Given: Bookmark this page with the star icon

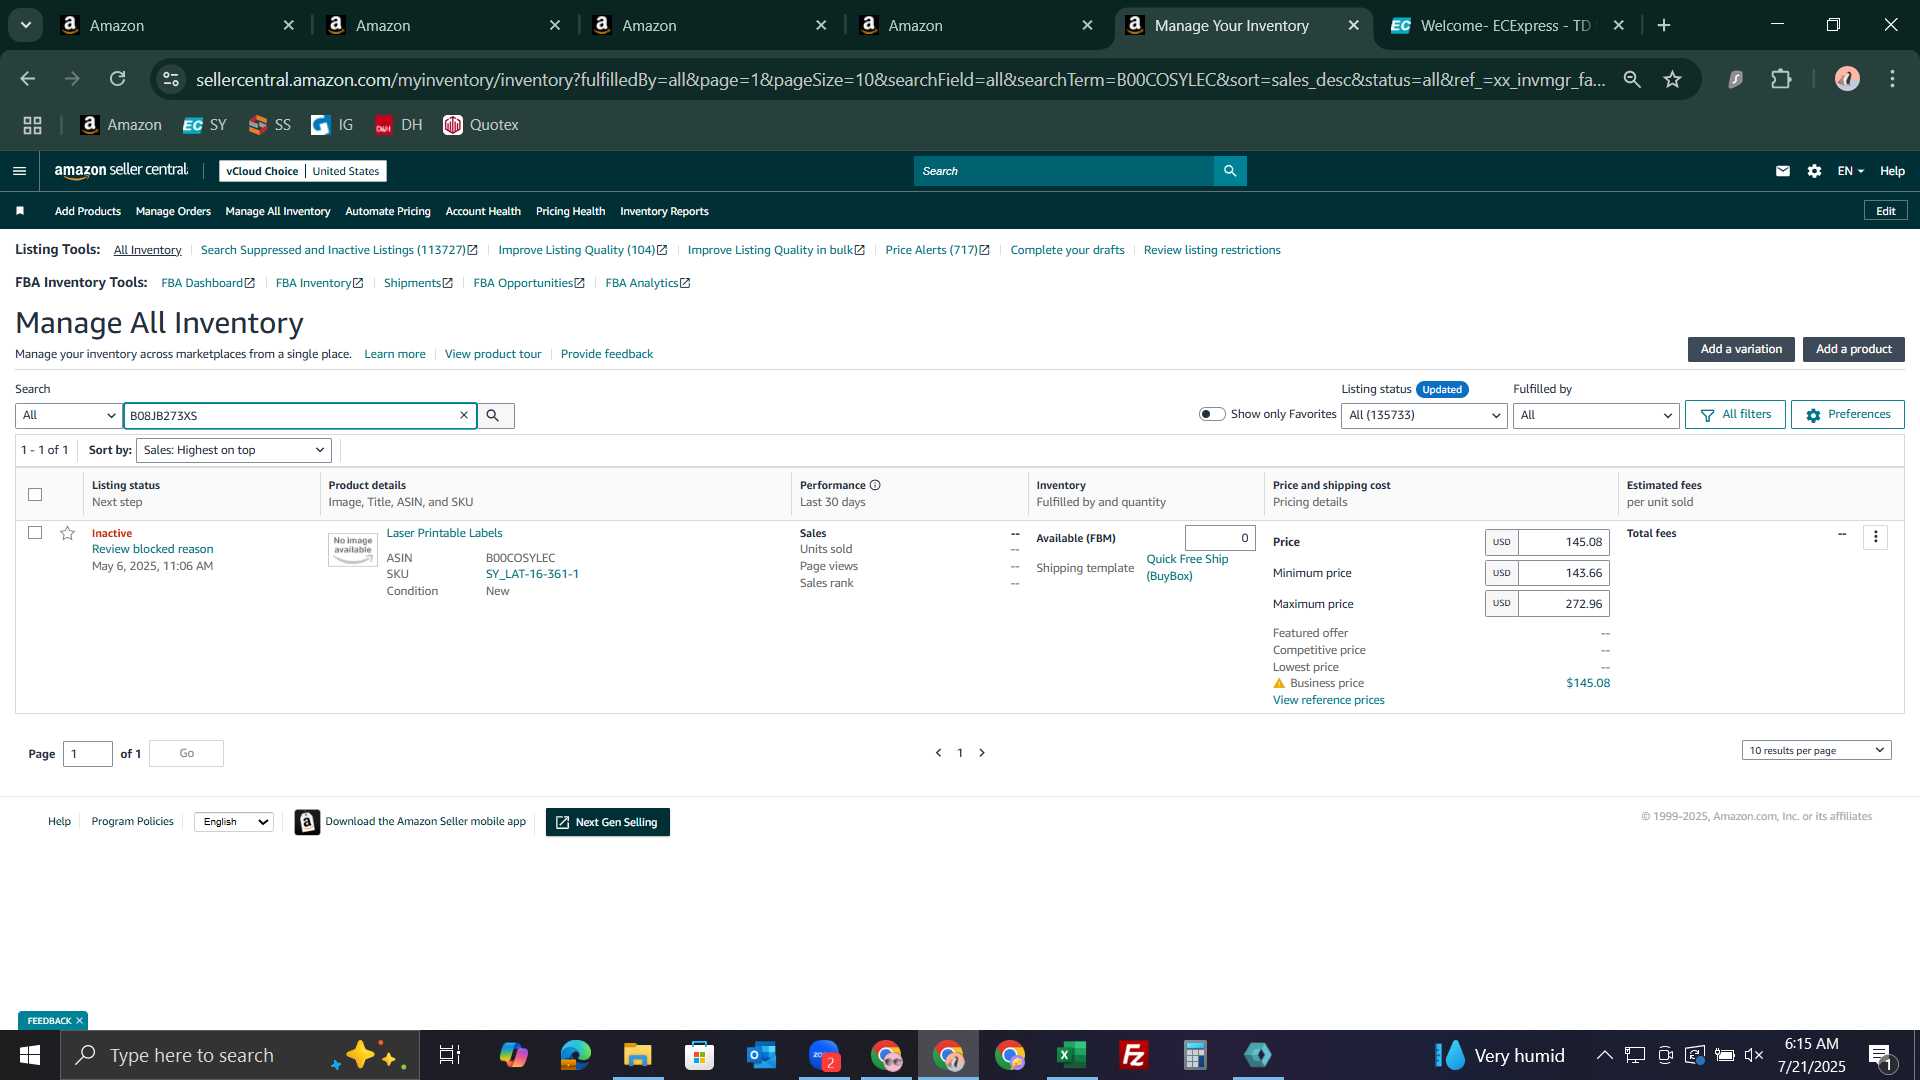Looking at the screenshot, I should tap(1672, 79).
